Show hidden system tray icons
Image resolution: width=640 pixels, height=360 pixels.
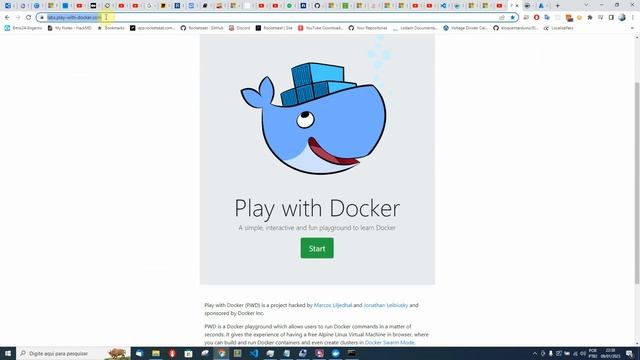coord(535,353)
